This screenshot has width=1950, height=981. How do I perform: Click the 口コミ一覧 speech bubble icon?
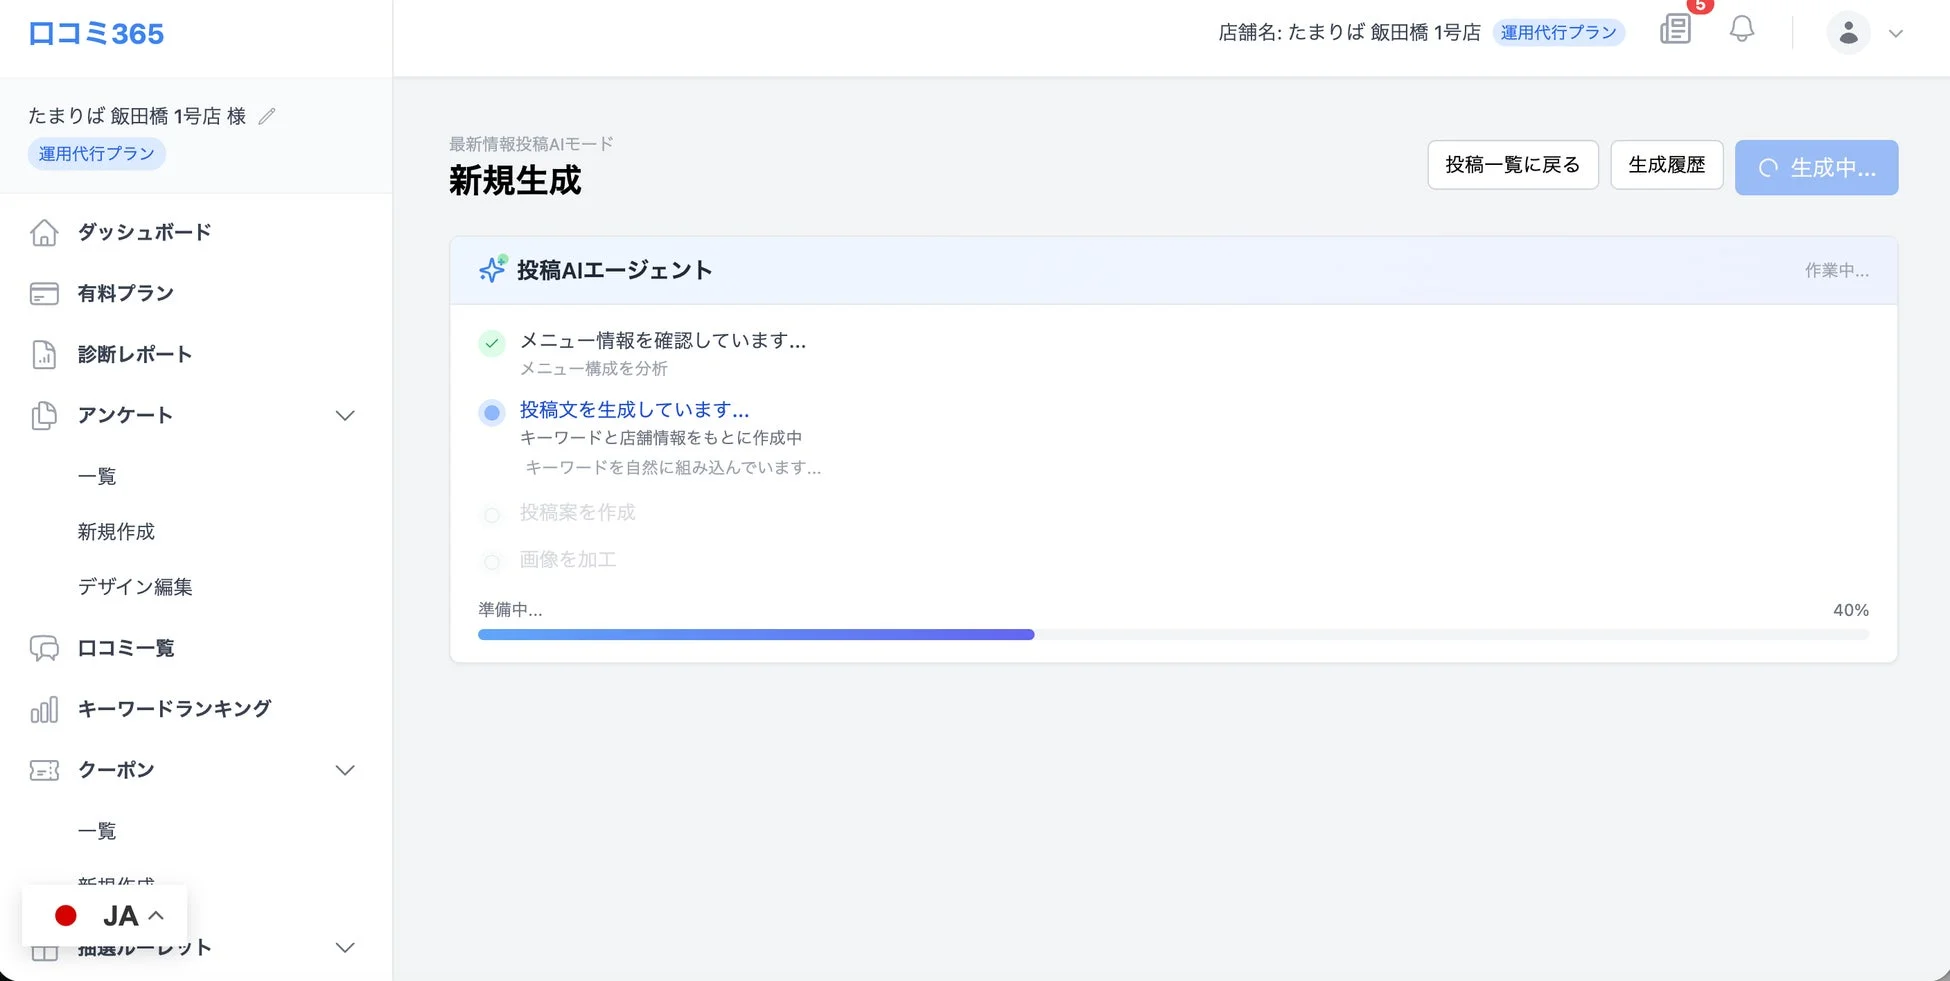click(44, 648)
